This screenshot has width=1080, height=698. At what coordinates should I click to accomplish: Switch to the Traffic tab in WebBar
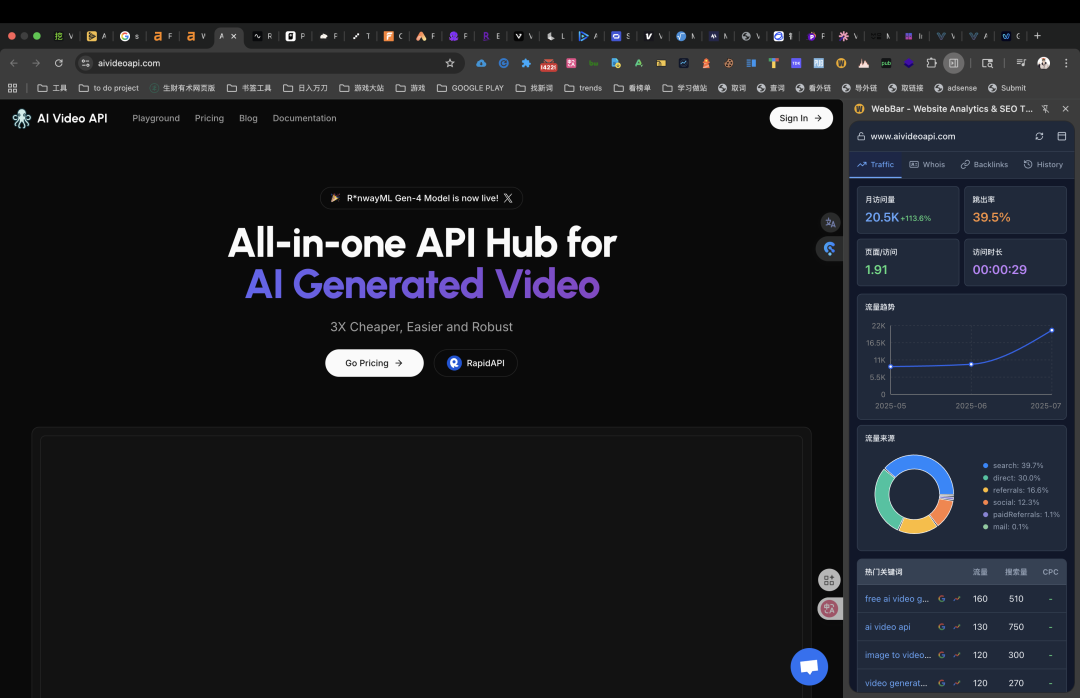[x=875, y=165]
